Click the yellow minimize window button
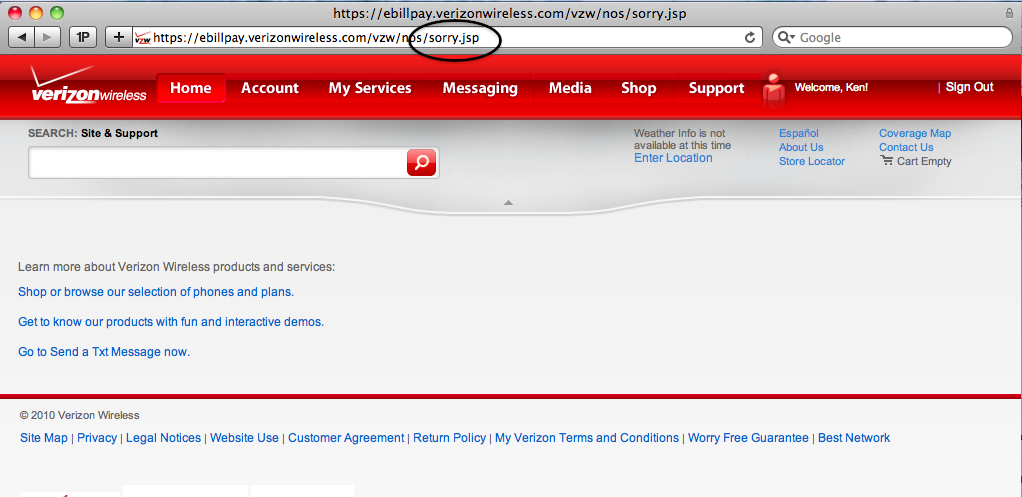 pyautogui.click(x=36, y=12)
